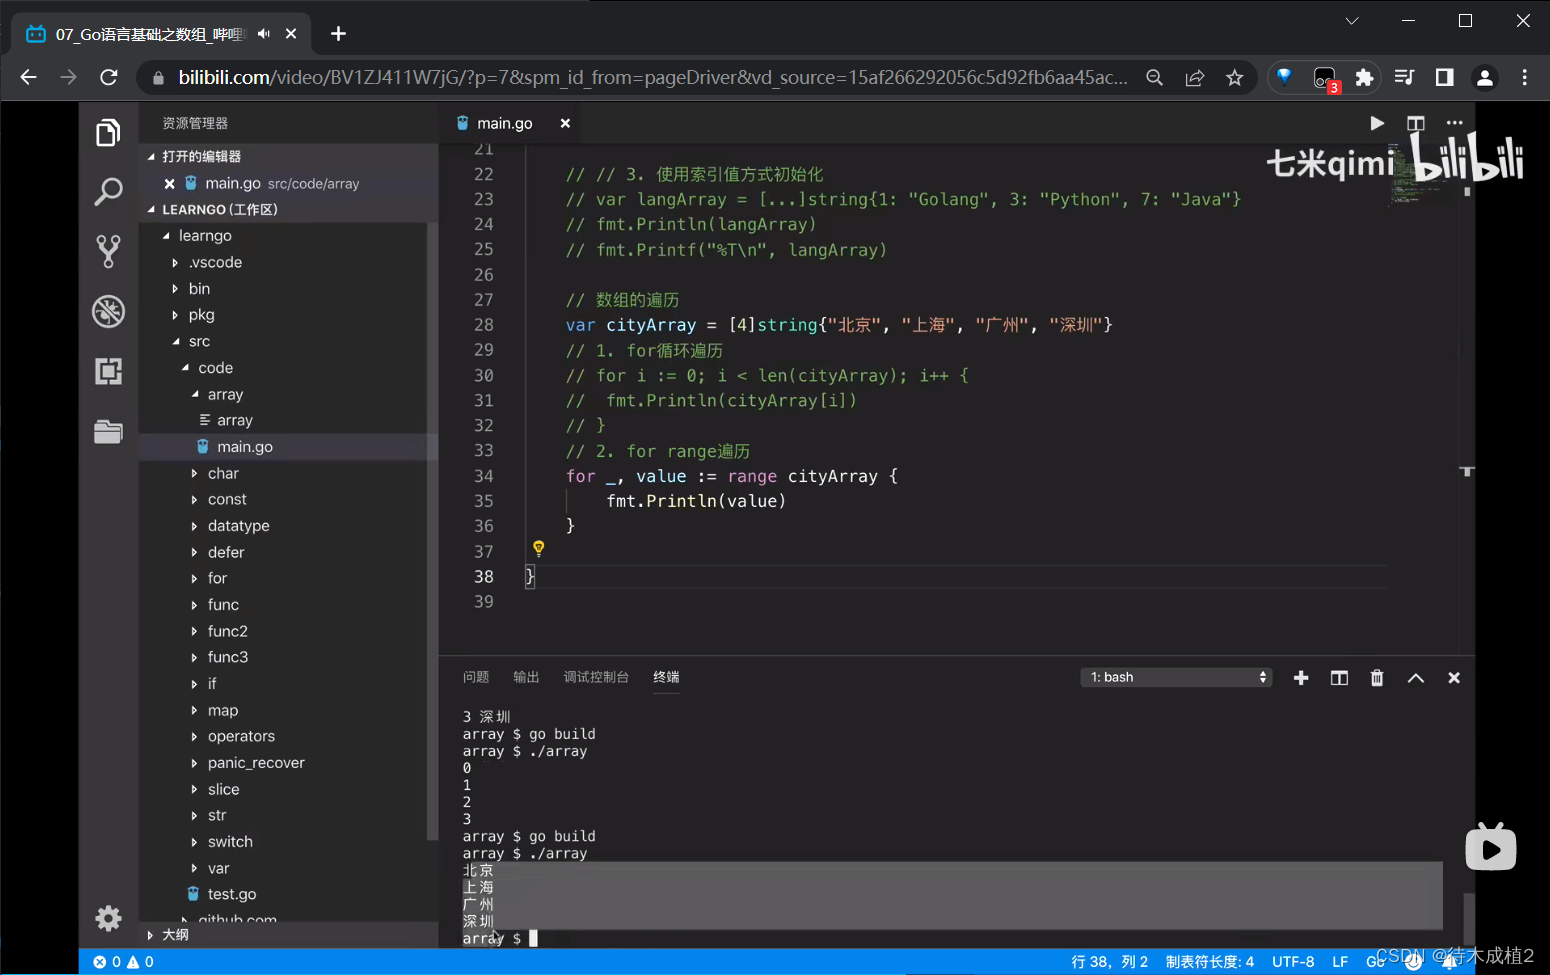Close main.go in open editors list
Screen dimensions: 1550x975
[169, 183]
